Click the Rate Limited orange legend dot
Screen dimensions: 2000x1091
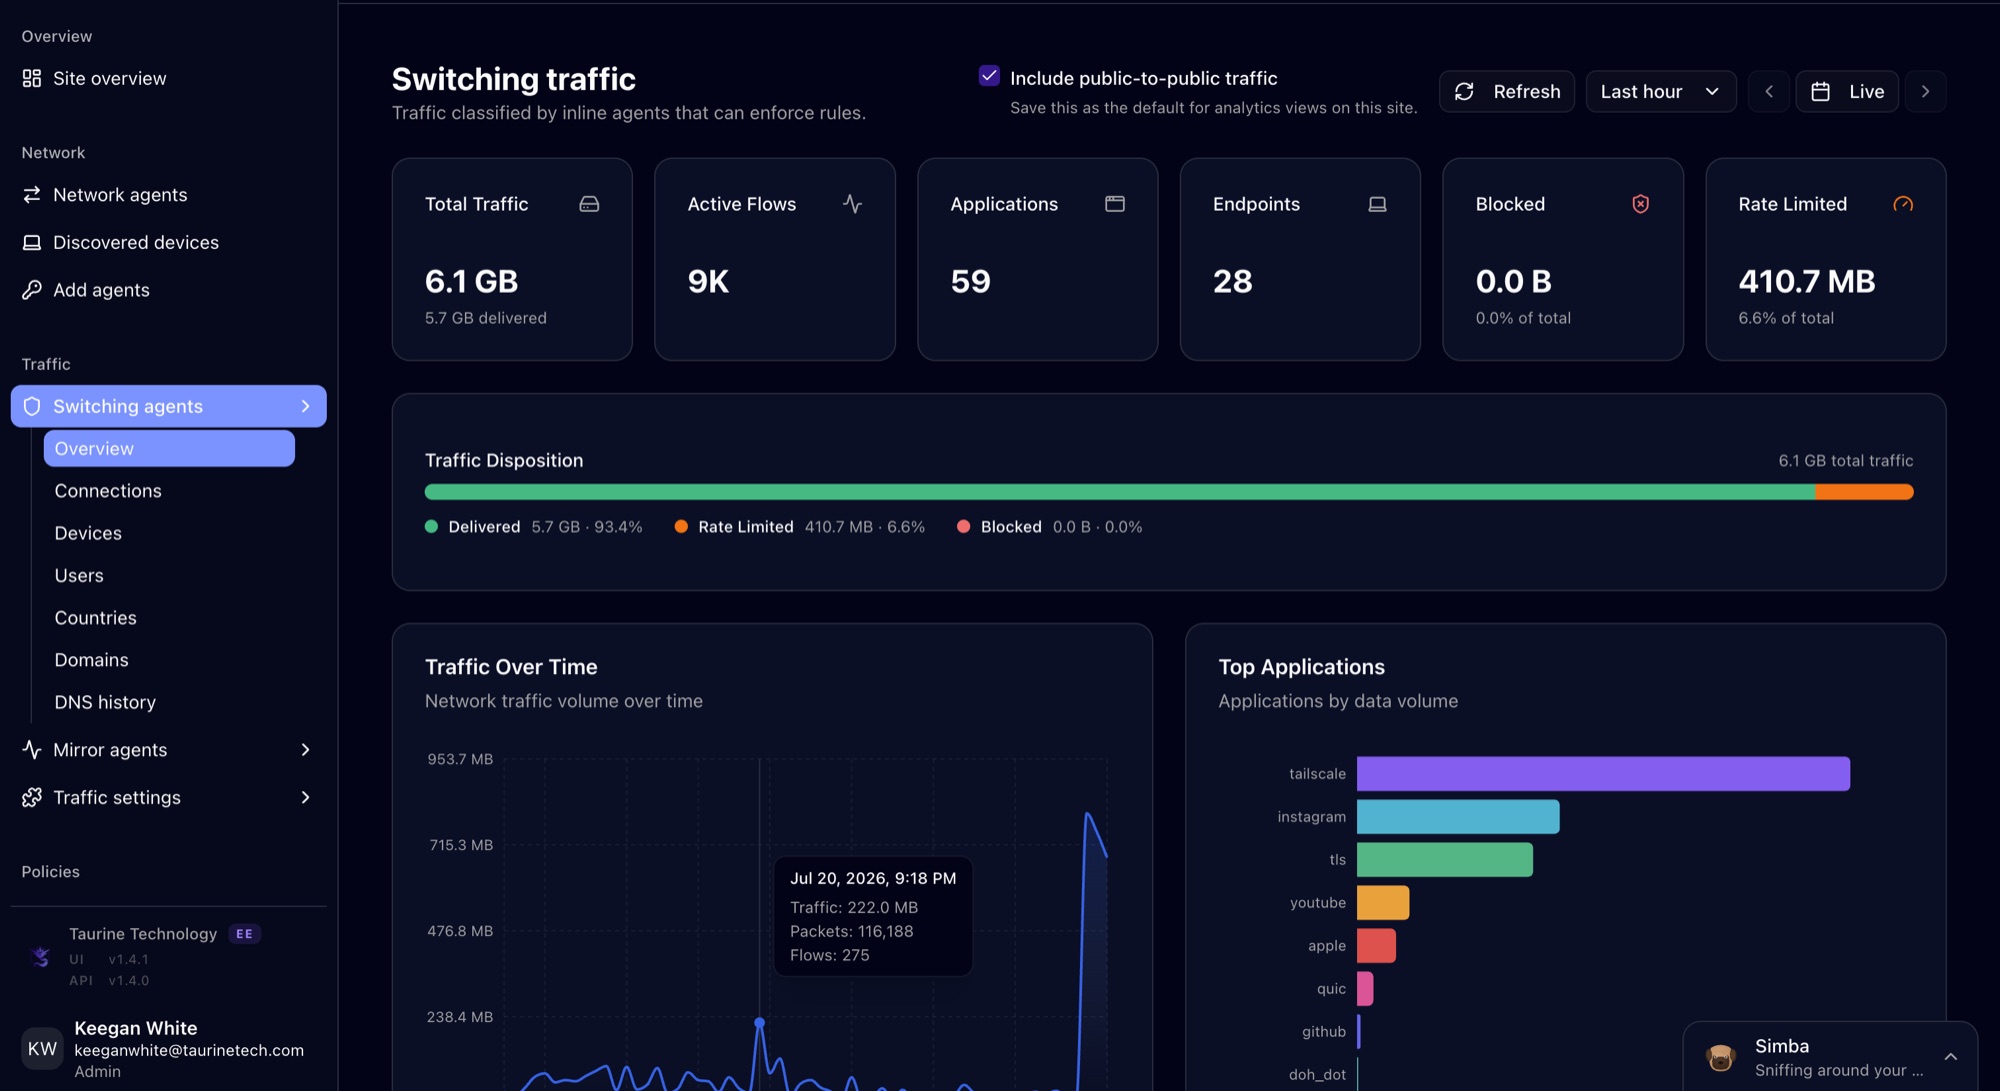click(x=681, y=527)
